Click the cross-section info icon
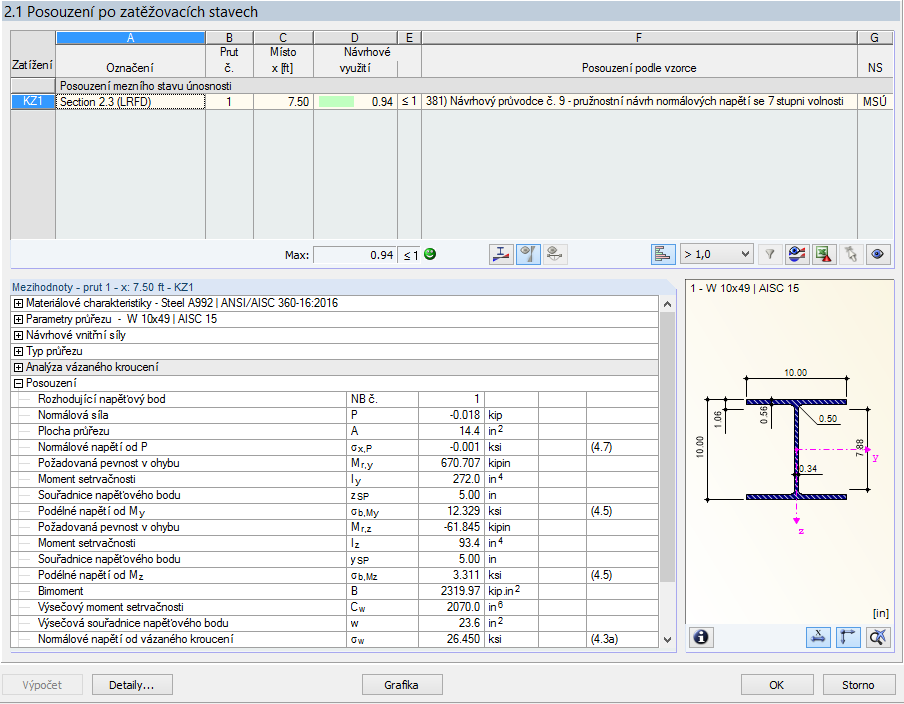This screenshot has height=704, width=904. [701, 637]
